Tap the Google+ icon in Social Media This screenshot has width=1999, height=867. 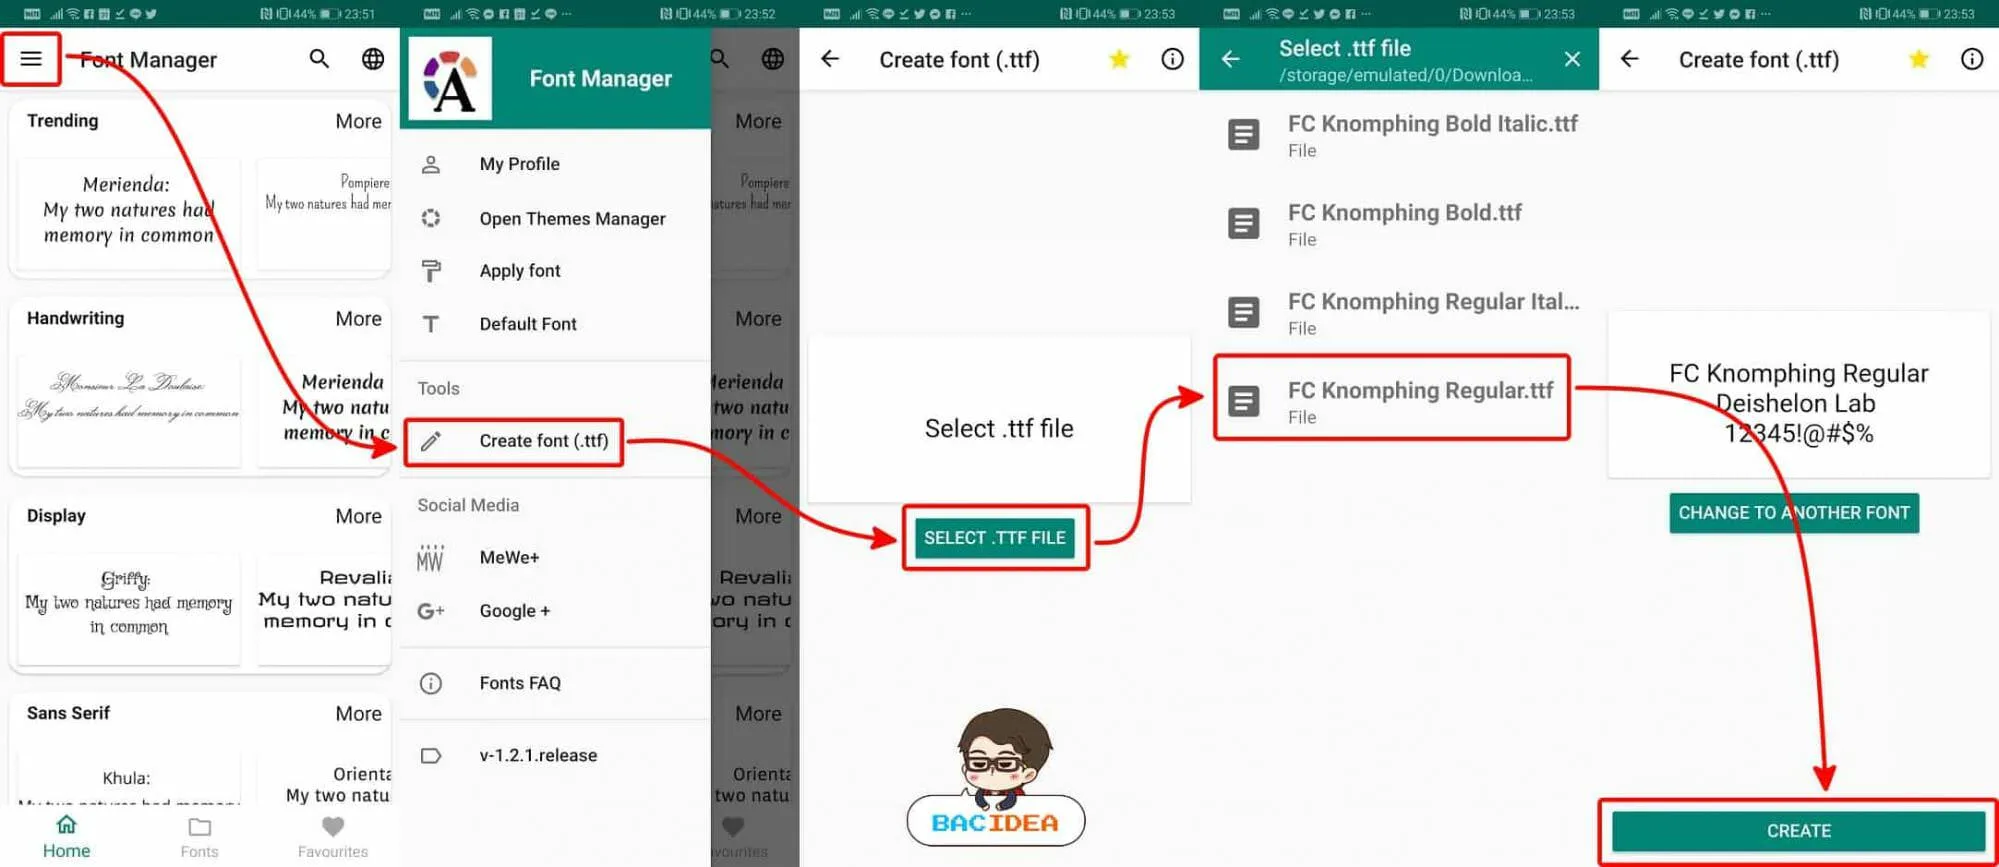coord(431,611)
